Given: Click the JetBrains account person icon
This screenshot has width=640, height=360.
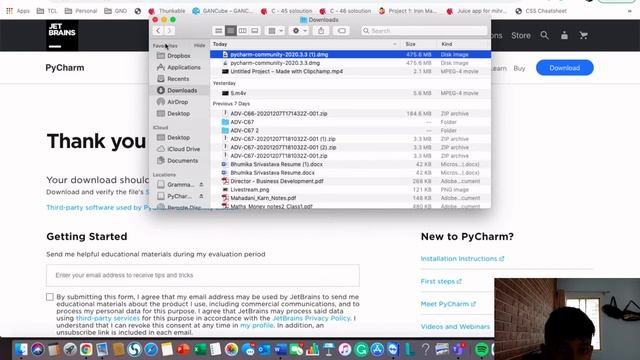Looking at the screenshot, I should point(564,36).
